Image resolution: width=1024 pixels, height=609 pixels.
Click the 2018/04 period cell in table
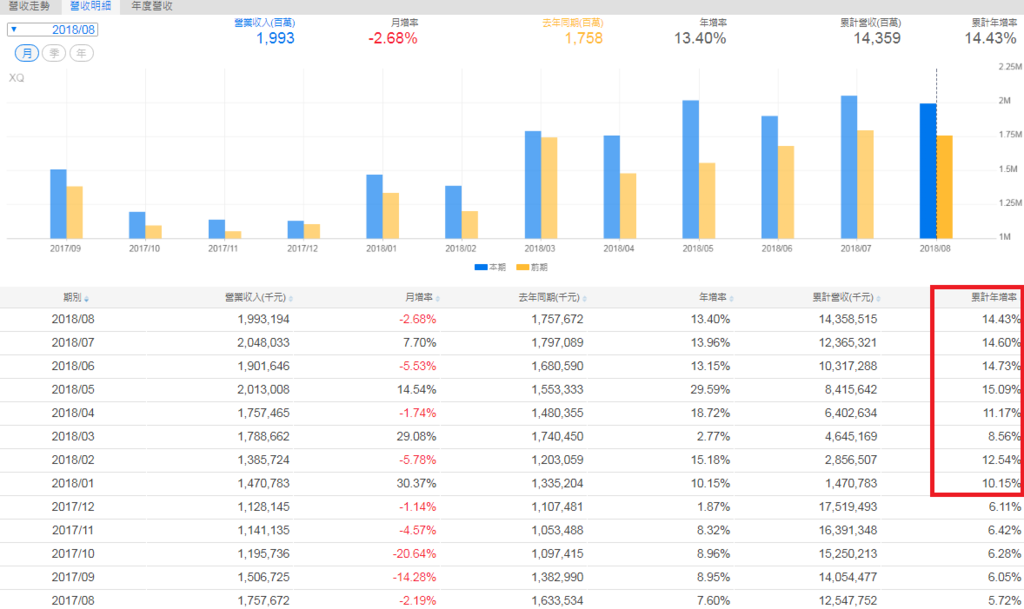tap(73, 413)
